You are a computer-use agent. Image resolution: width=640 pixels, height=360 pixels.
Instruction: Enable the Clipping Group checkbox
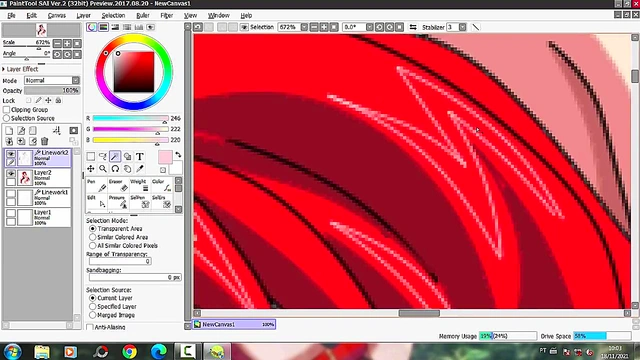pyautogui.click(x=7, y=109)
